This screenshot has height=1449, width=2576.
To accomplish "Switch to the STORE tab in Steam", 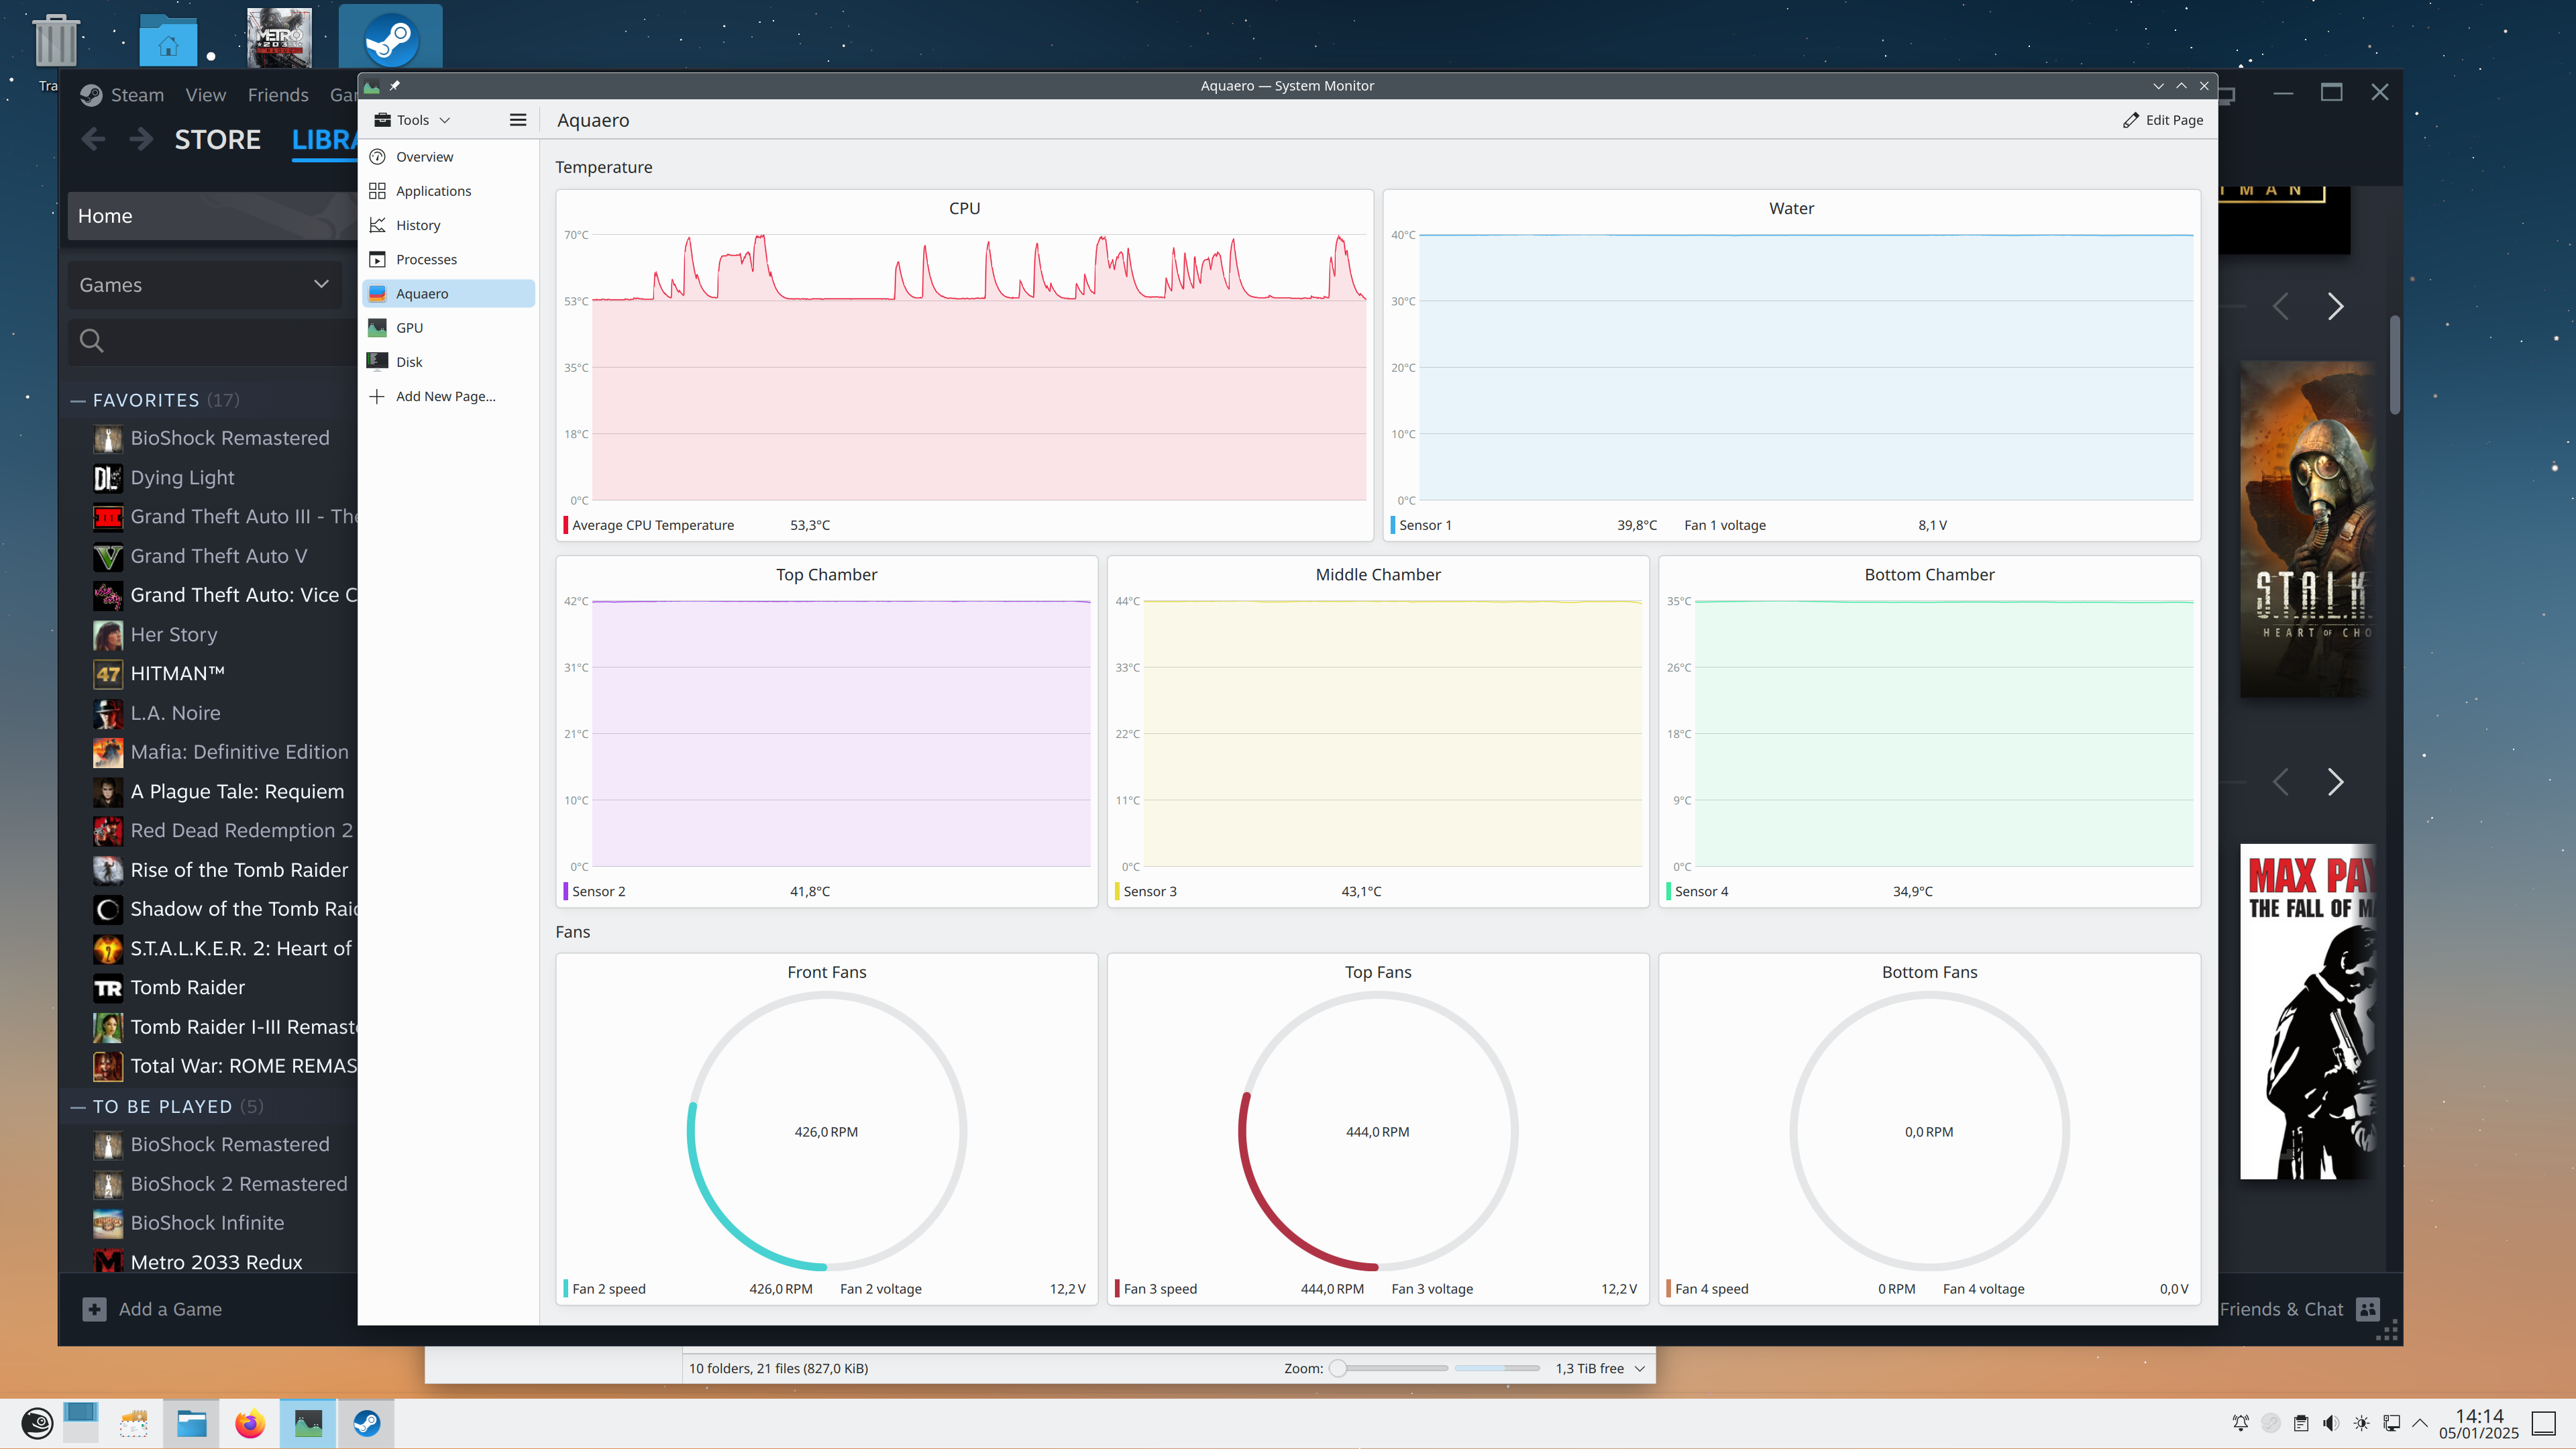I will click(217, 140).
